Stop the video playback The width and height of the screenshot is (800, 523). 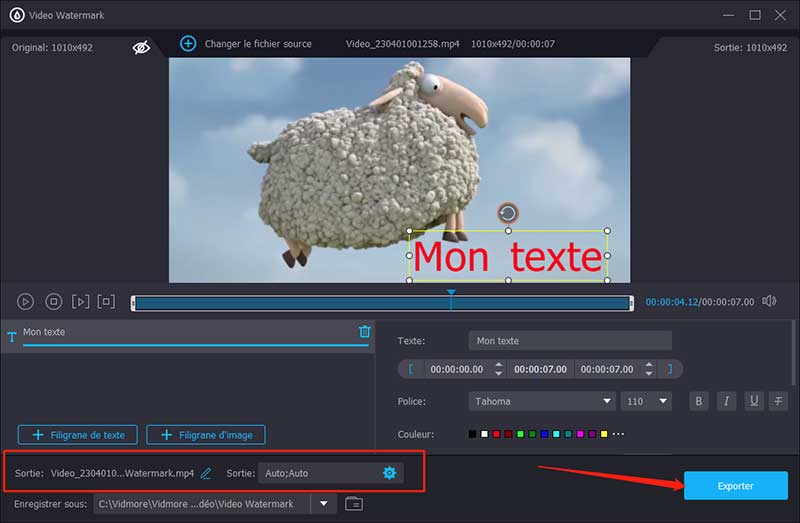click(x=54, y=302)
